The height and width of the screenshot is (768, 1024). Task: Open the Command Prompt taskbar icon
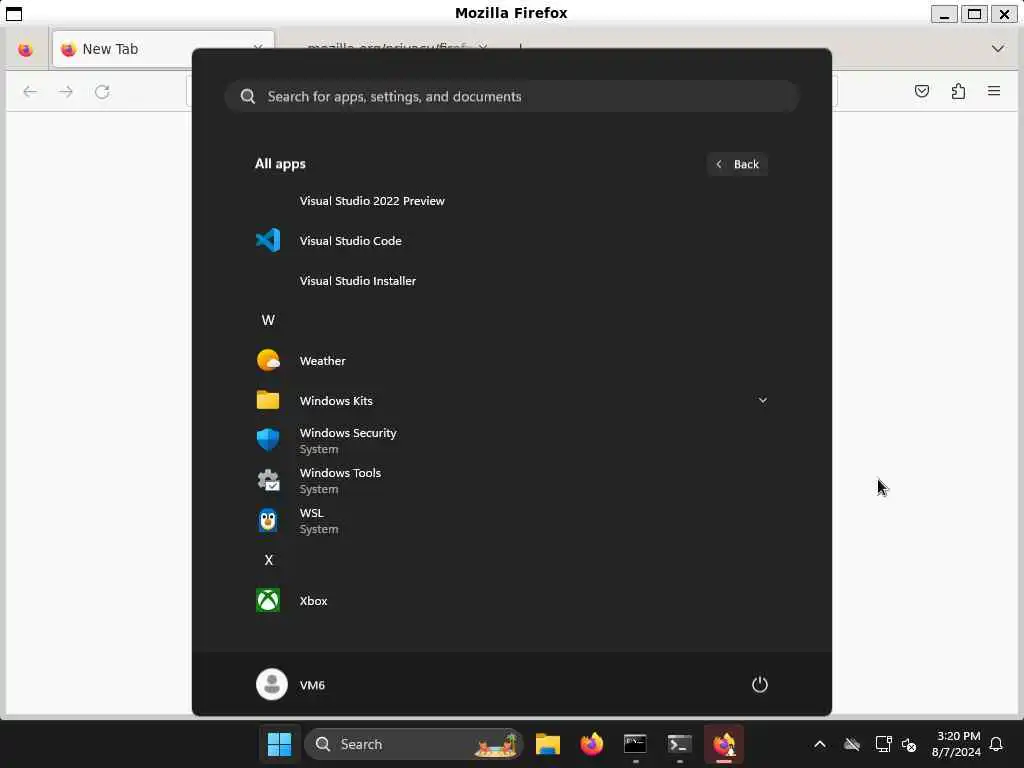pos(635,744)
